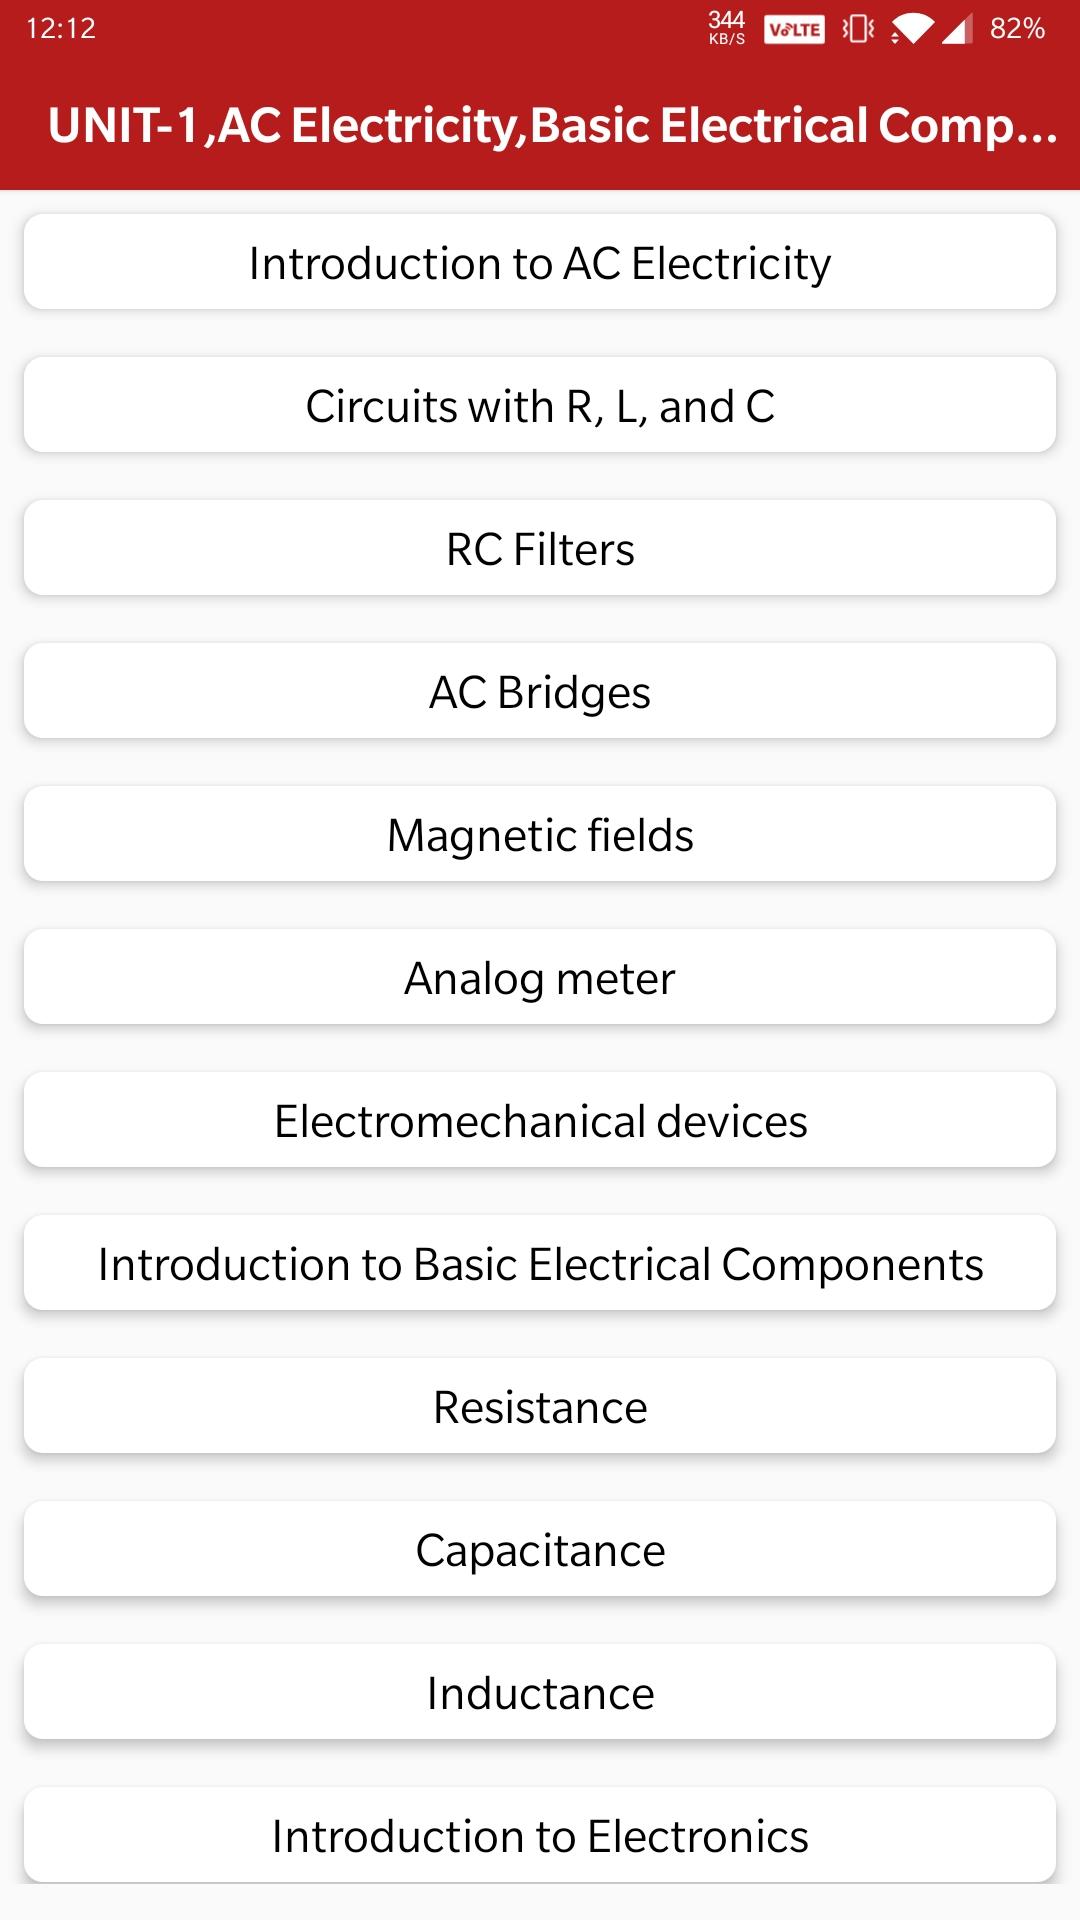Tap the 12:12 clock in status bar

[61, 29]
